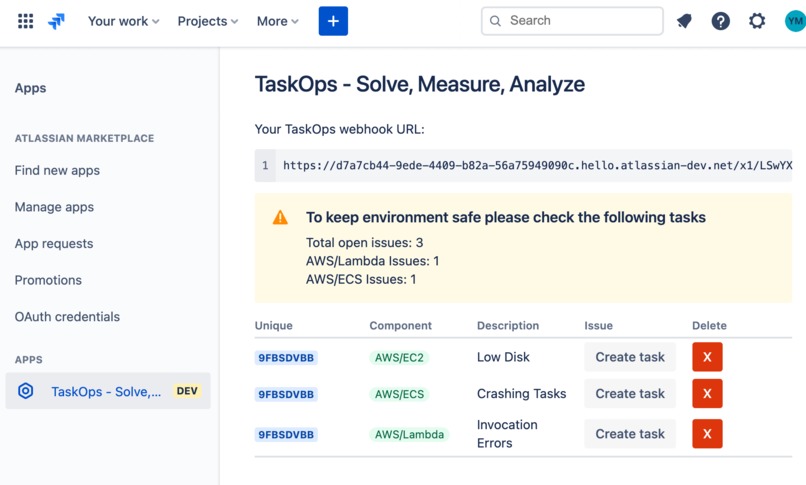Select TaskOps - Solve app in sidebar
The image size is (806, 485).
coord(108,391)
